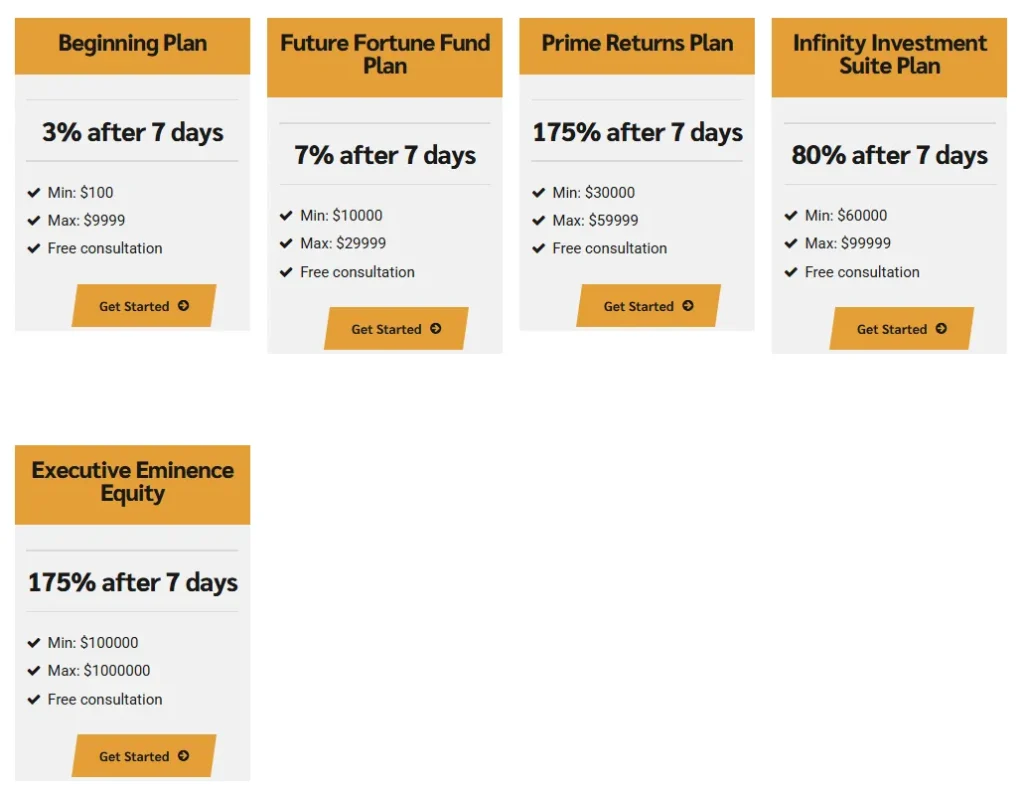The width and height of the screenshot is (1024, 792).
Task: Click the arrow icon in Prime Returns' Get Started
Action: (688, 306)
